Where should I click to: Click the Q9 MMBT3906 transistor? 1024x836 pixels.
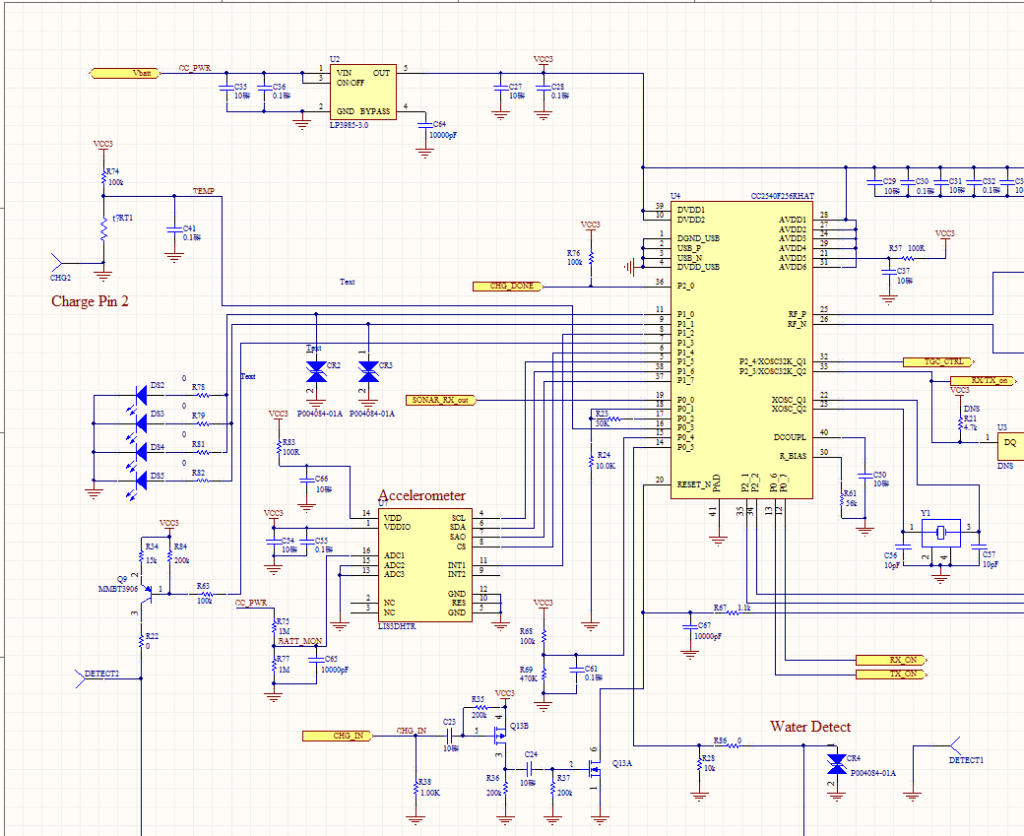click(x=145, y=591)
